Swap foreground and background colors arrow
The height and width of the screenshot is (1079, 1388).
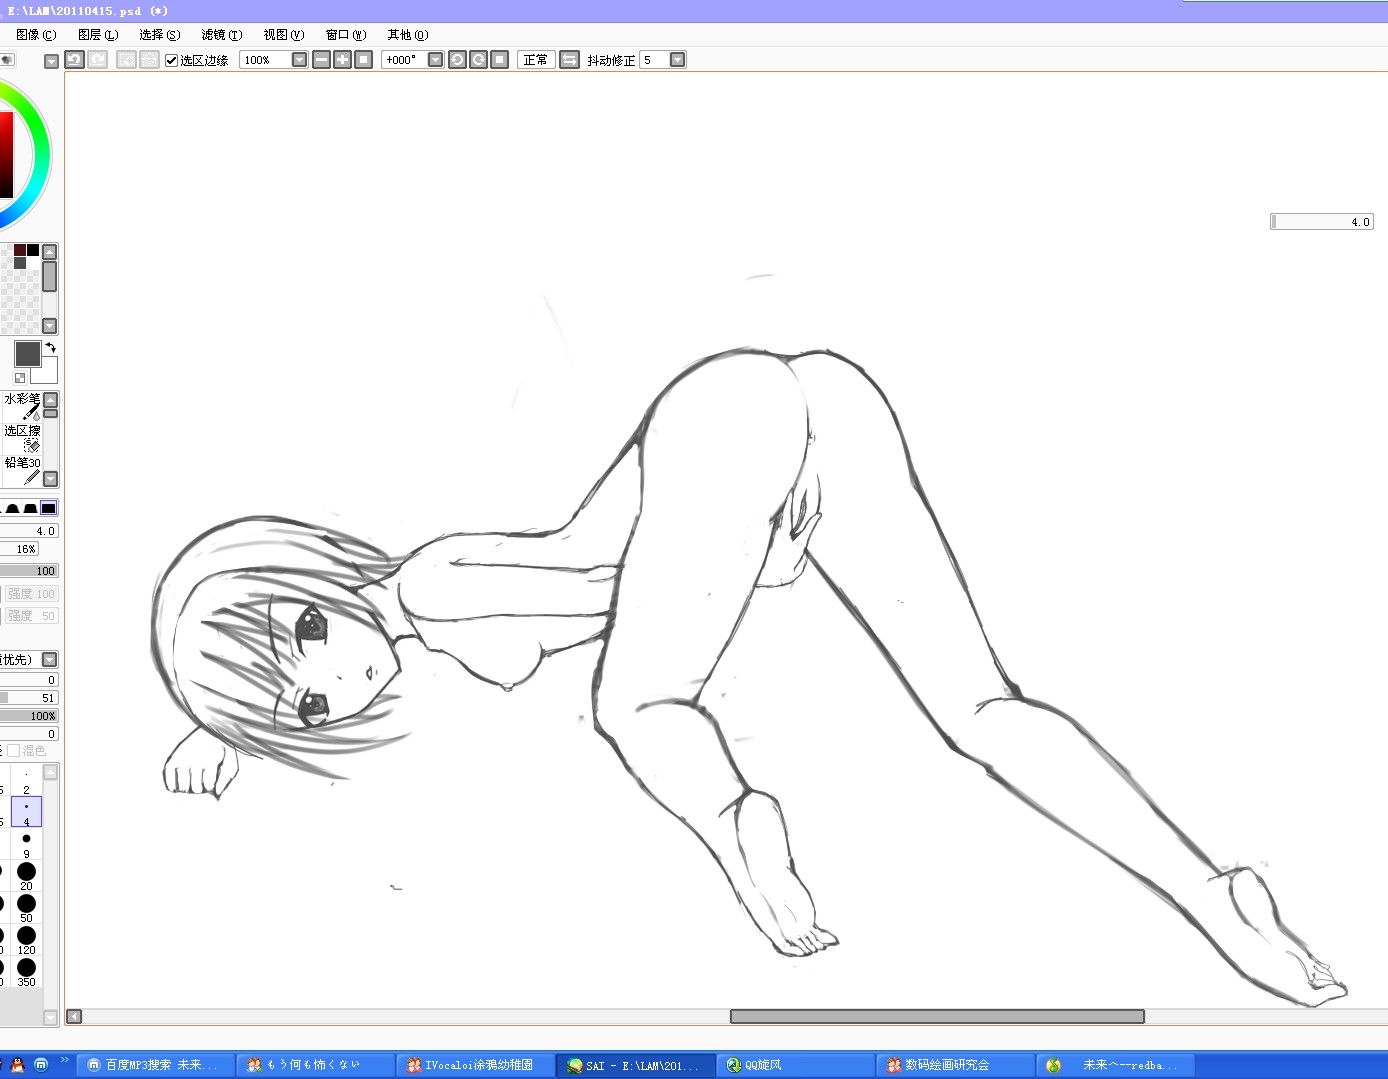tap(50, 347)
